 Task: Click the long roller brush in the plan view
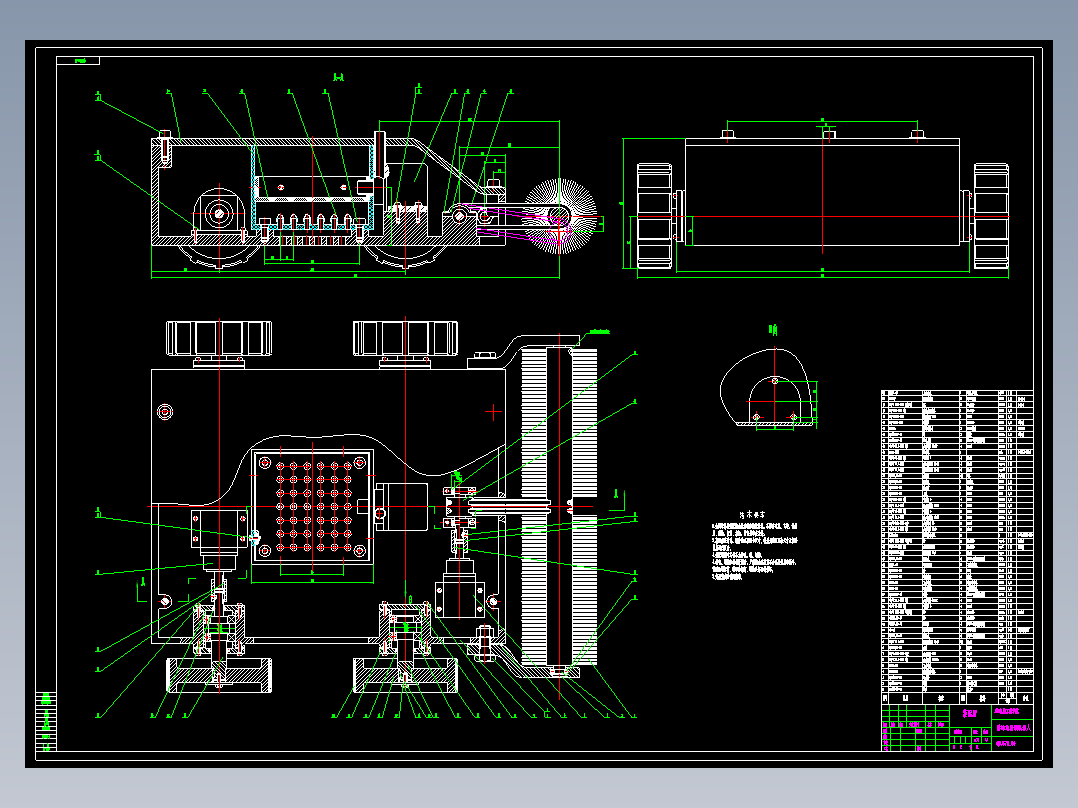(559, 507)
